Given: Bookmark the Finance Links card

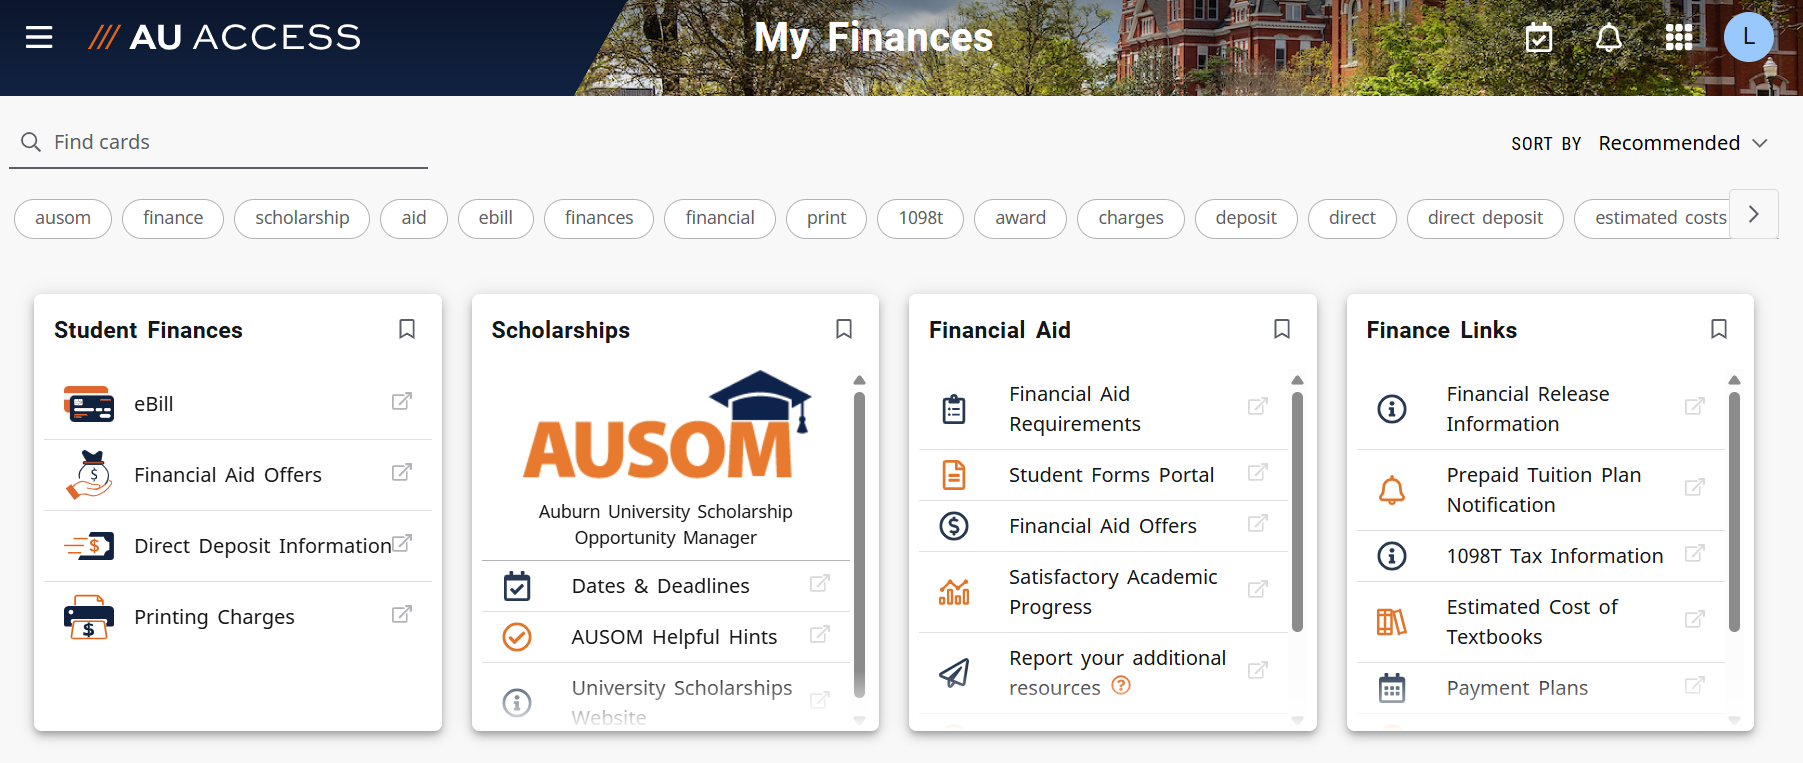Looking at the screenshot, I should pyautogui.click(x=1719, y=329).
